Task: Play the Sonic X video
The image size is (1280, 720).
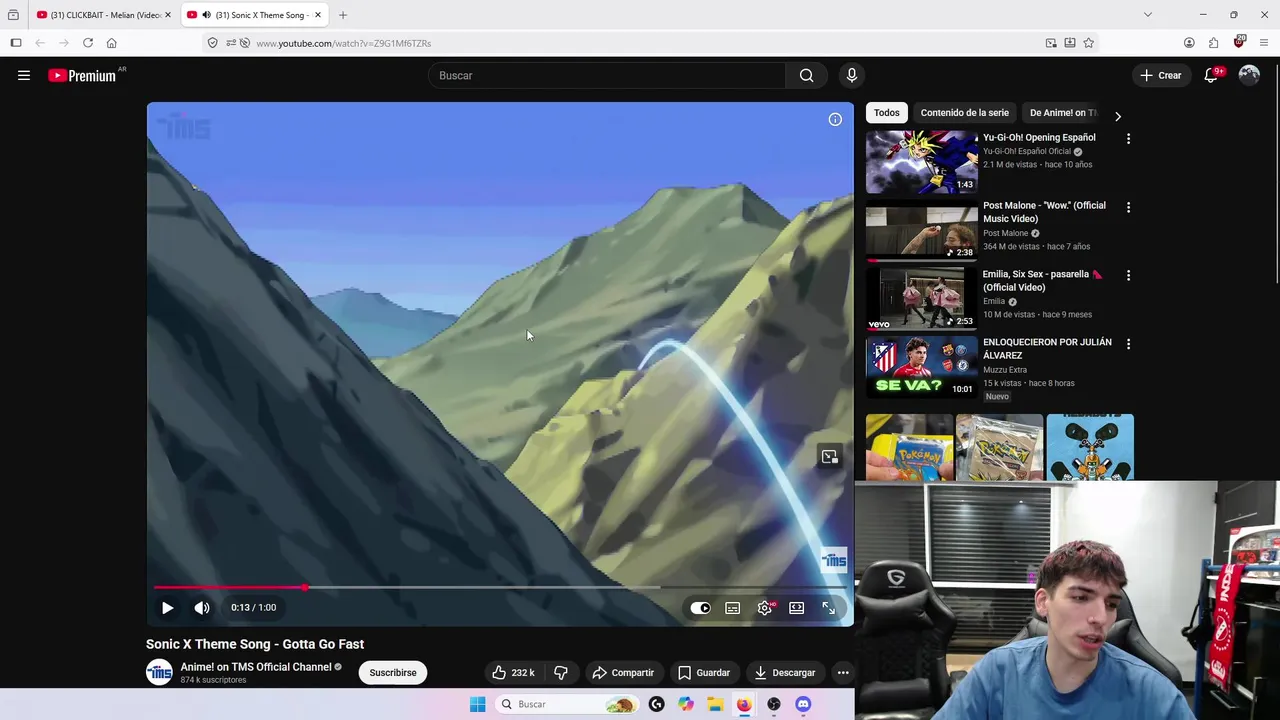Action: 167,607
